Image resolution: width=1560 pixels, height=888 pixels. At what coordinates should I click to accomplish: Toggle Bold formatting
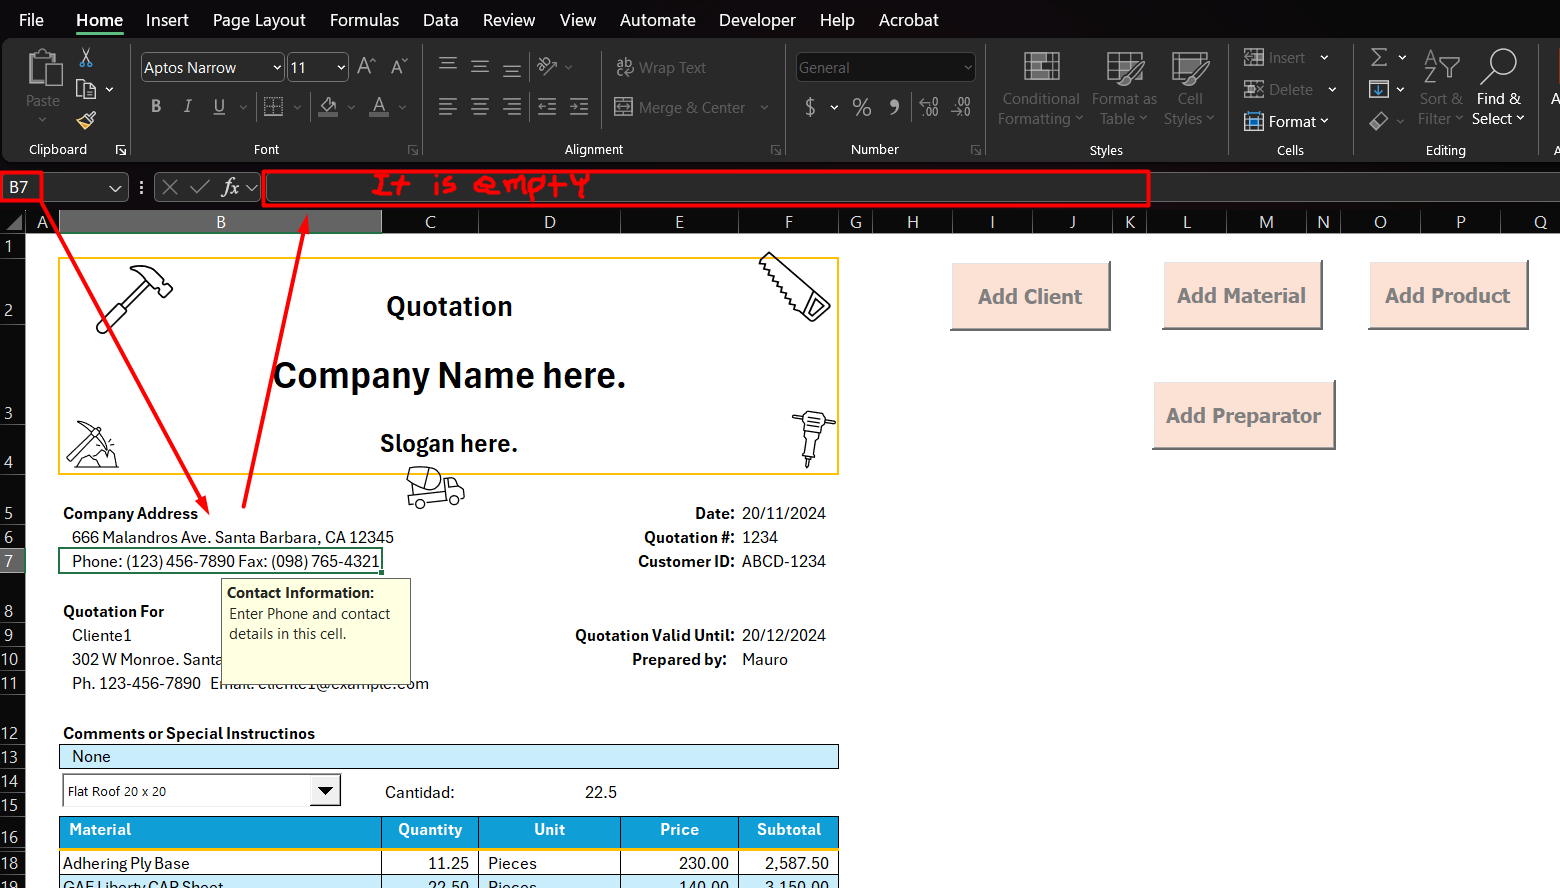tap(156, 106)
